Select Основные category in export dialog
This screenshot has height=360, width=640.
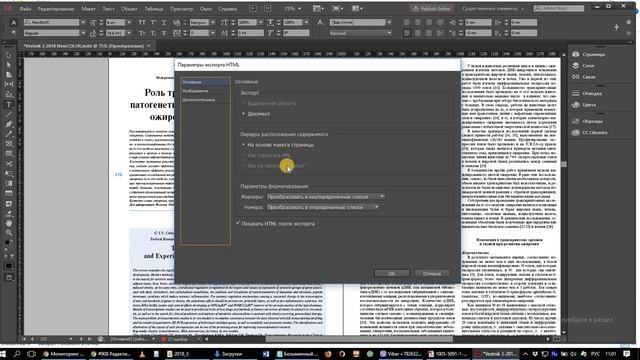click(x=205, y=82)
